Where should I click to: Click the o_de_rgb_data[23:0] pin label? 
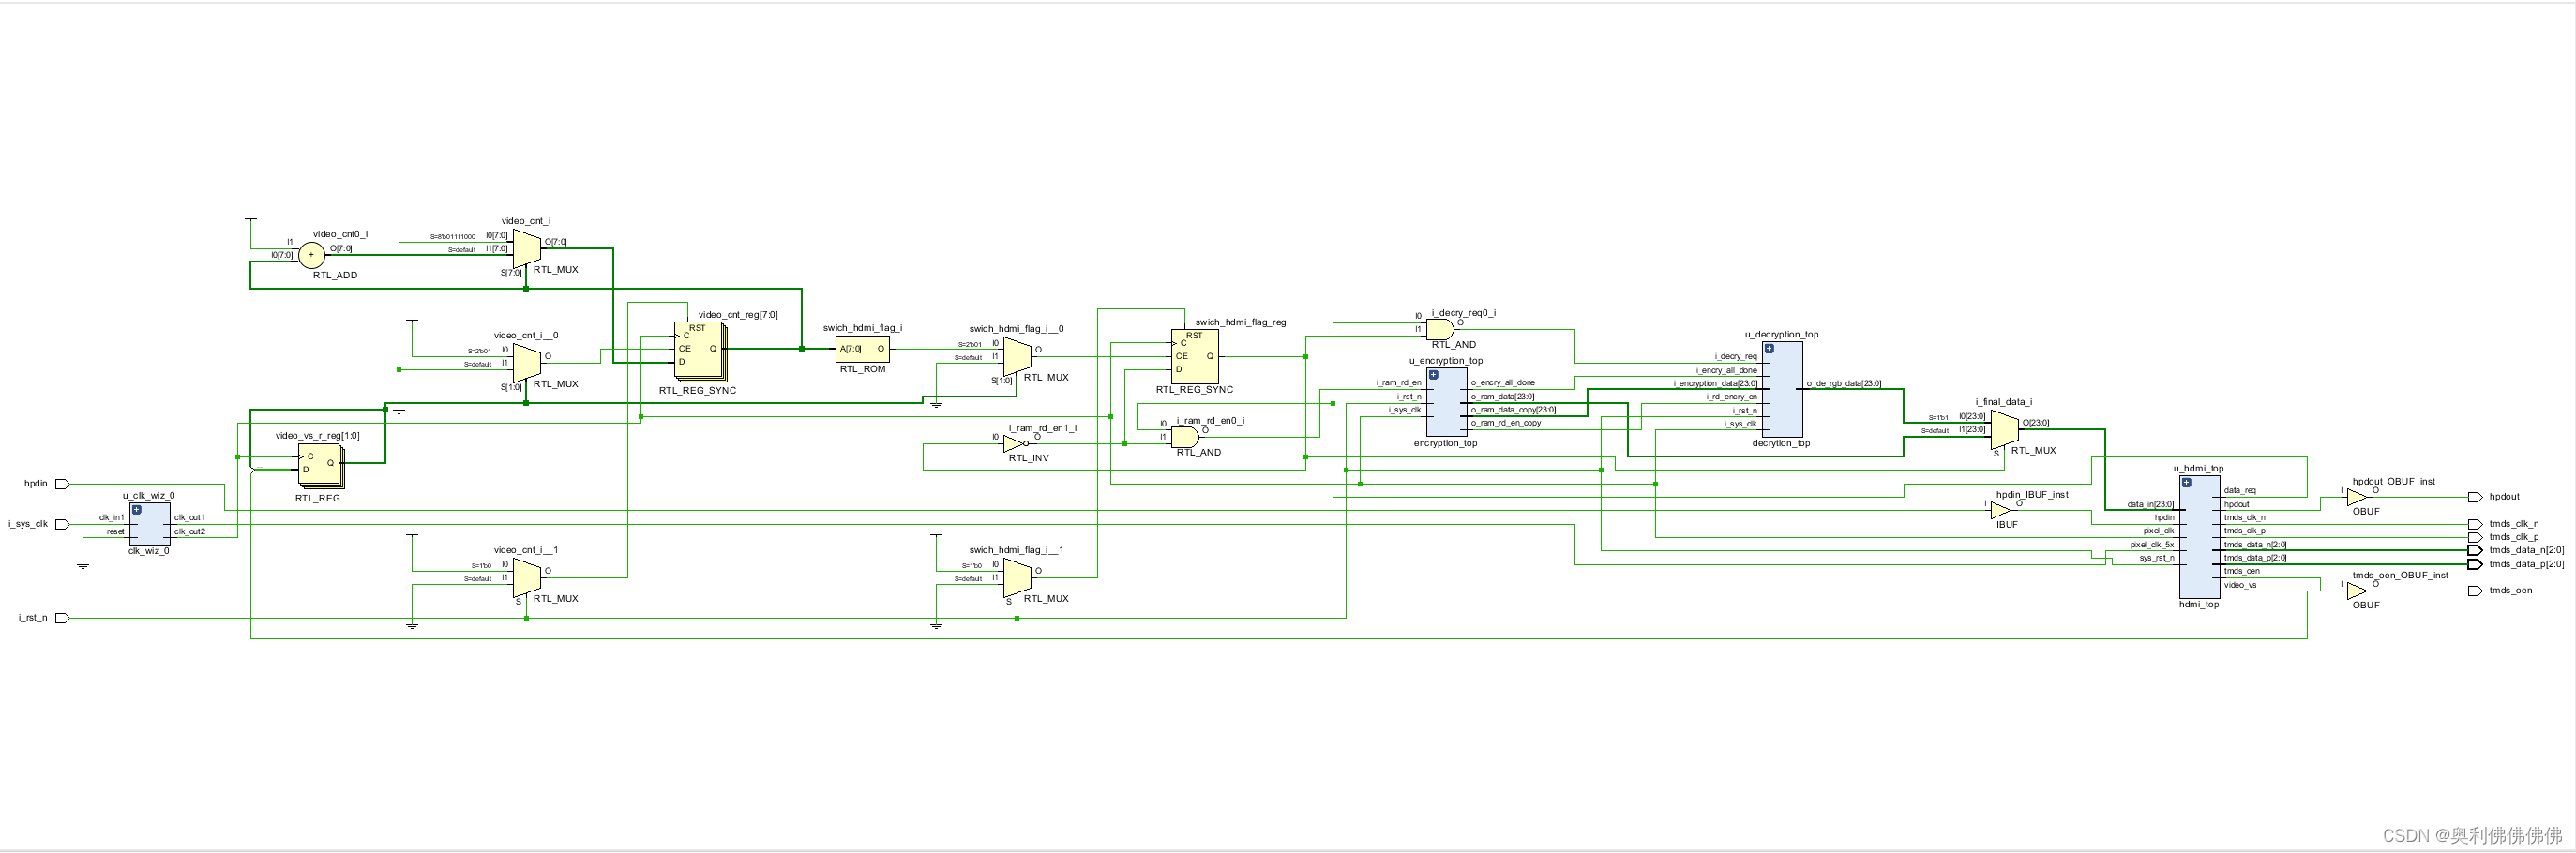(x=1844, y=384)
